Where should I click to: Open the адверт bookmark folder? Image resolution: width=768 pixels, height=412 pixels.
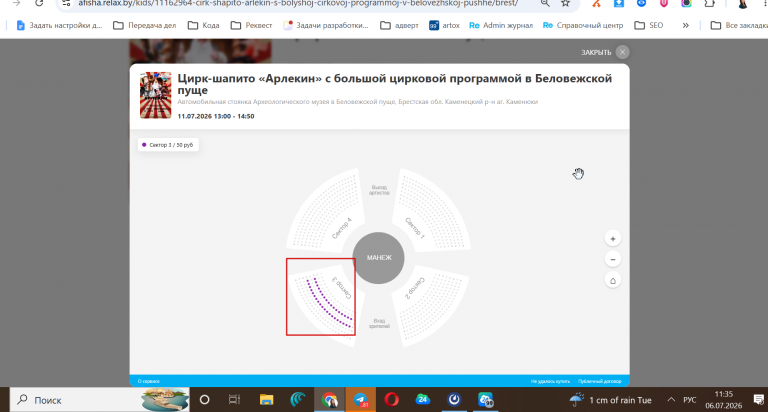[400, 25]
